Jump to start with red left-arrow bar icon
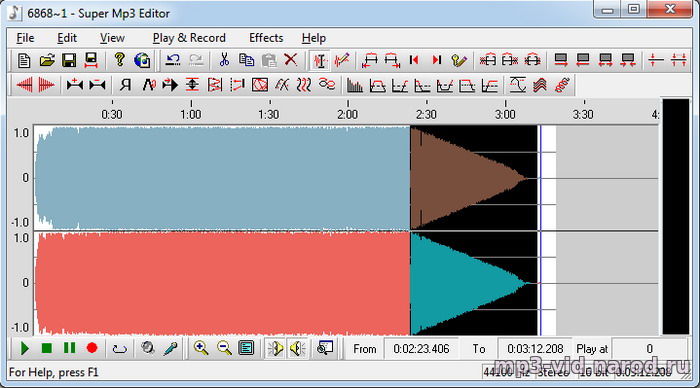The image size is (700, 388). pos(414,60)
